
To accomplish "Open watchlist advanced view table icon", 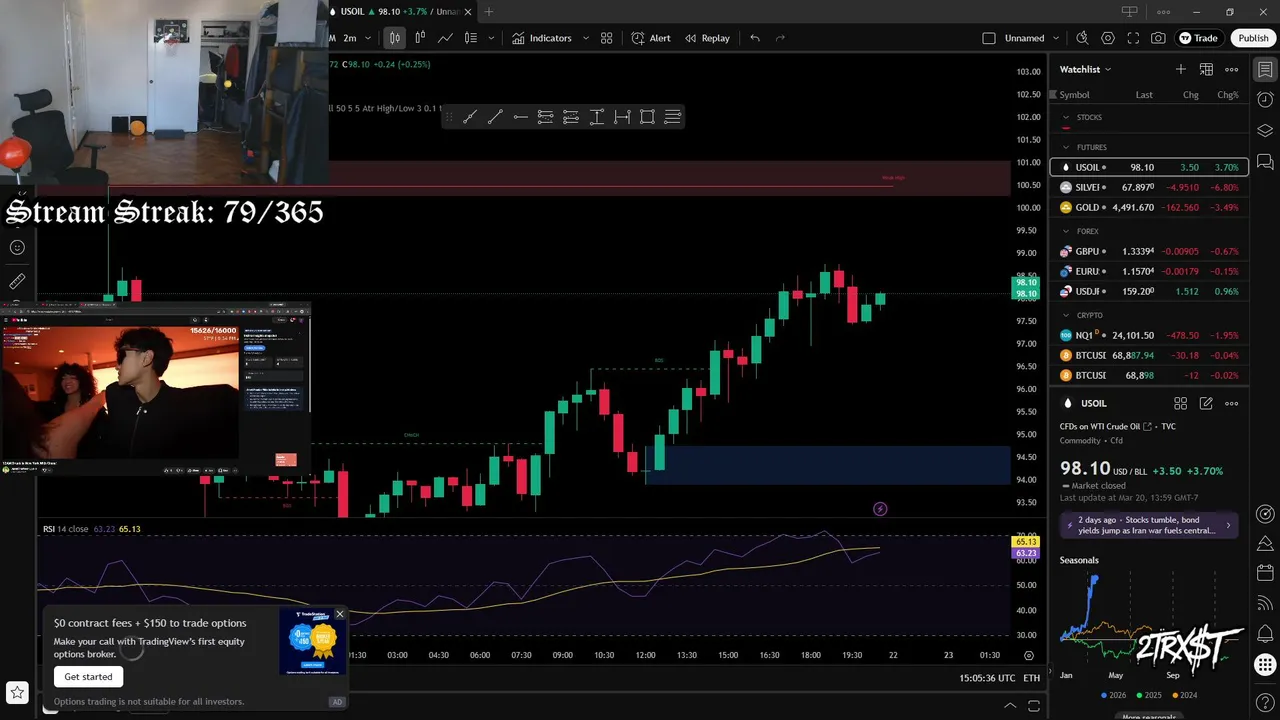I will tap(1206, 69).
